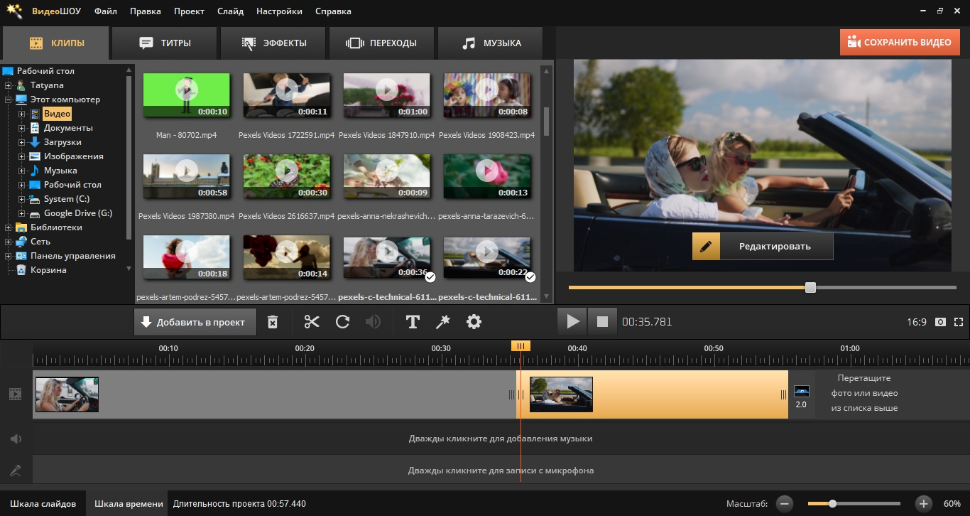
Task: Collapse the Этот компьютер tree node
Action: coord(8,100)
